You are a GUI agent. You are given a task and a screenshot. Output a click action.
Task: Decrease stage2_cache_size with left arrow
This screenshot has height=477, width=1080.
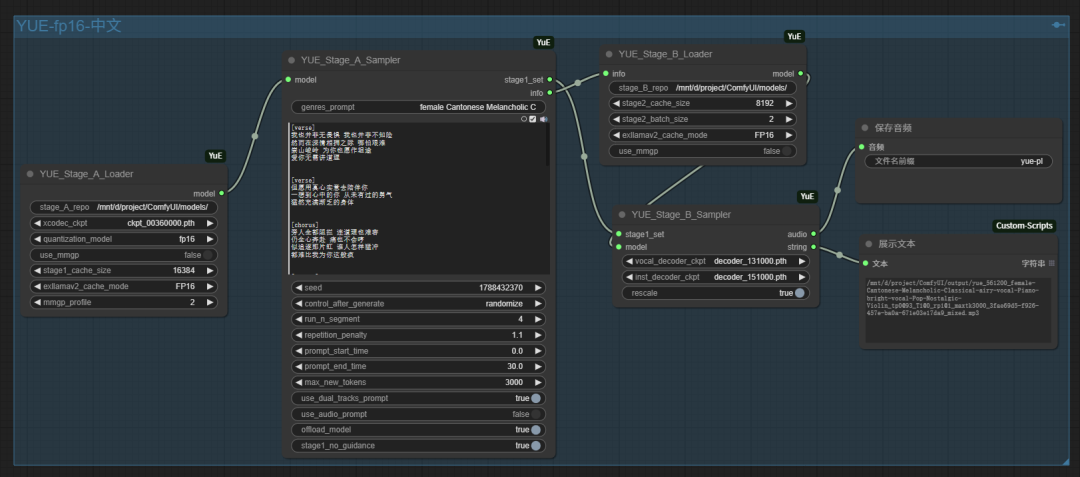tap(615, 103)
